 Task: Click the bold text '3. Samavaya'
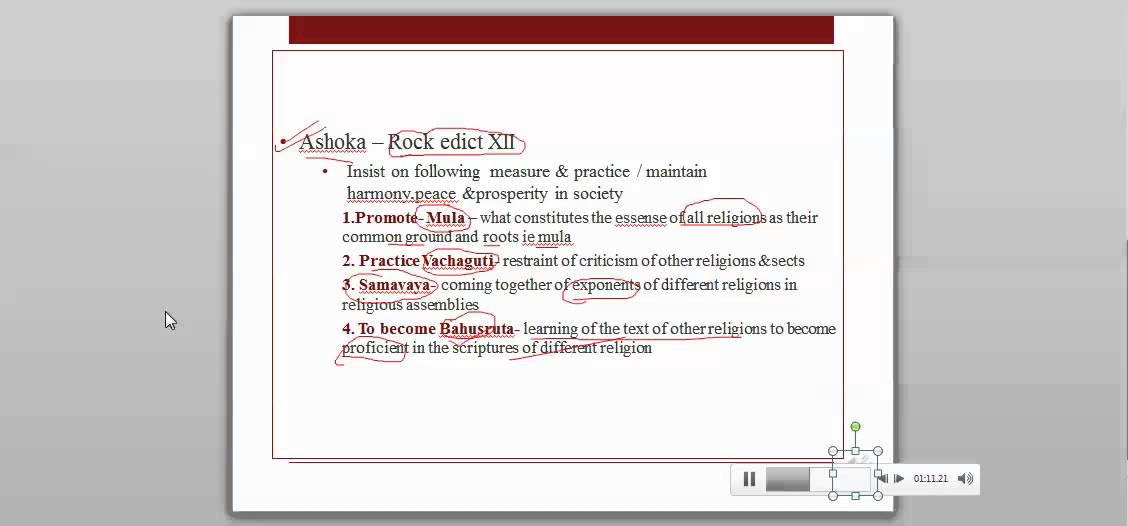pos(386,285)
